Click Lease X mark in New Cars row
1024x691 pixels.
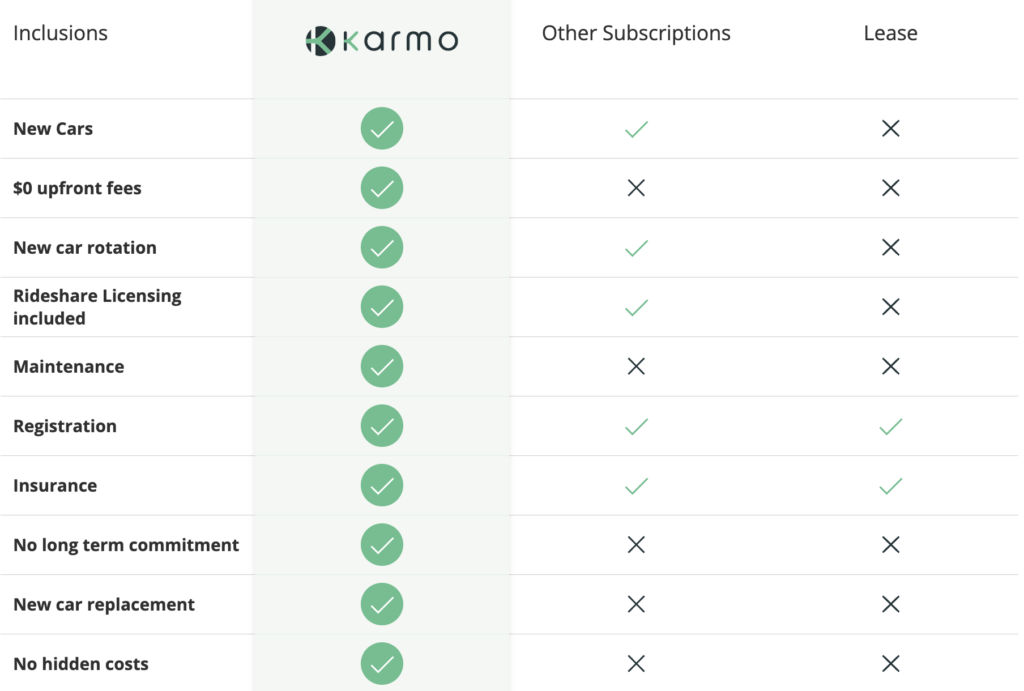[x=890, y=129]
